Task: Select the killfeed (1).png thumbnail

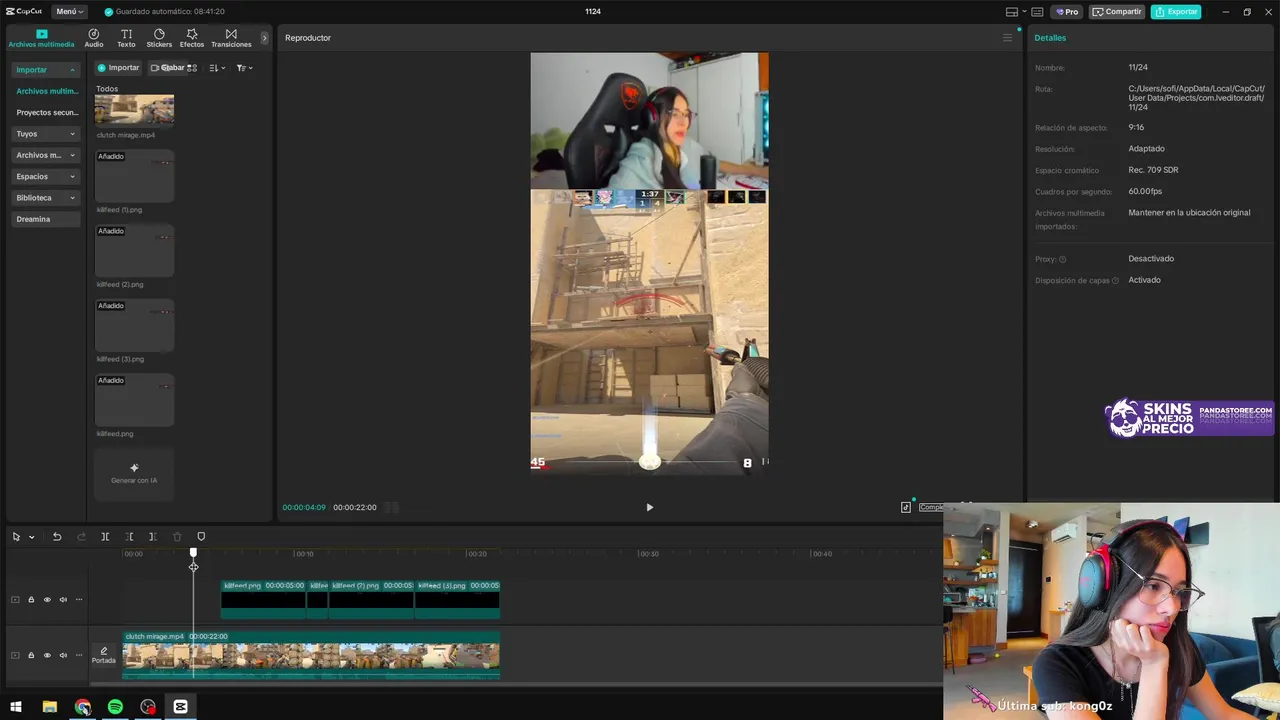Action: [x=134, y=176]
